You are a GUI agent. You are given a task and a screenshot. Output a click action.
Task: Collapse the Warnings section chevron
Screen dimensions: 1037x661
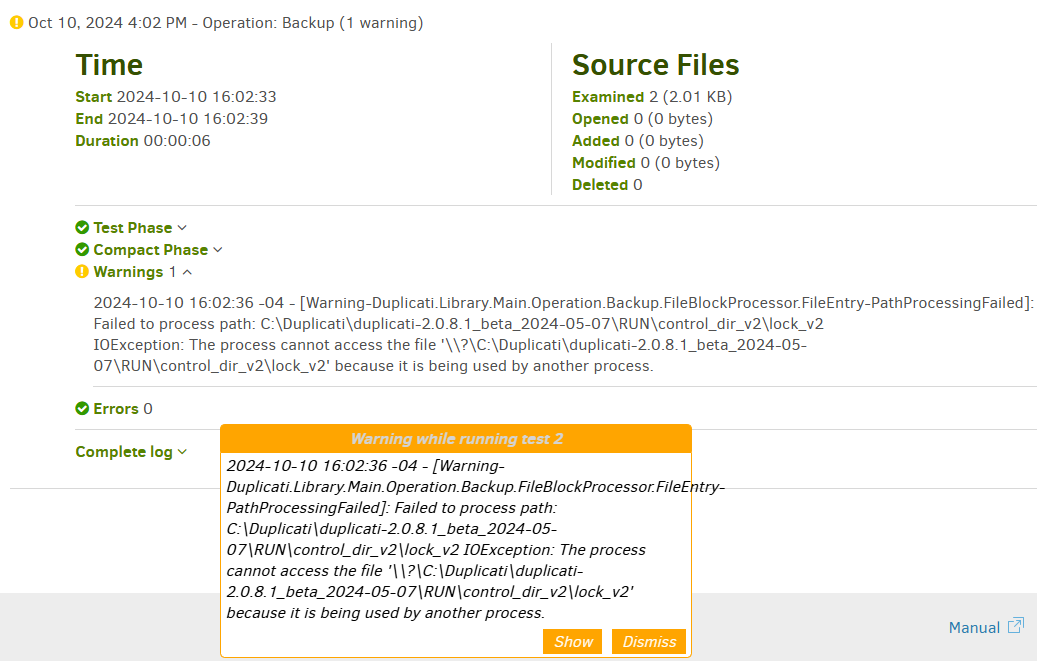point(187,272)
